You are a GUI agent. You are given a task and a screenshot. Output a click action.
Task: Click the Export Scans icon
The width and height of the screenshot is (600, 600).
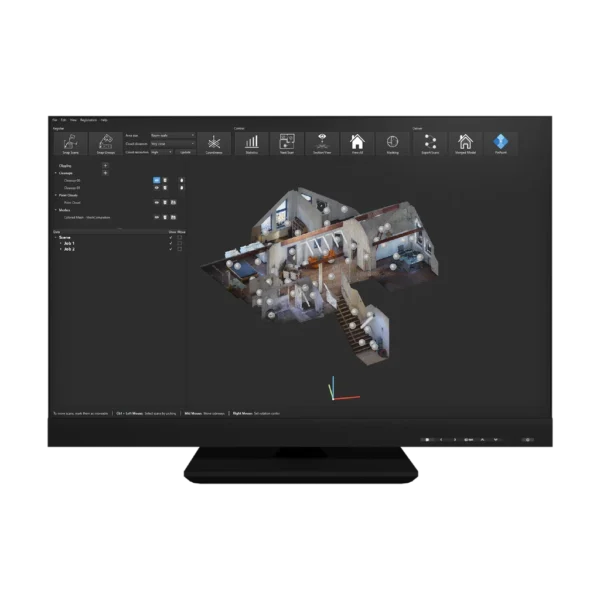[x=430, y=143]
